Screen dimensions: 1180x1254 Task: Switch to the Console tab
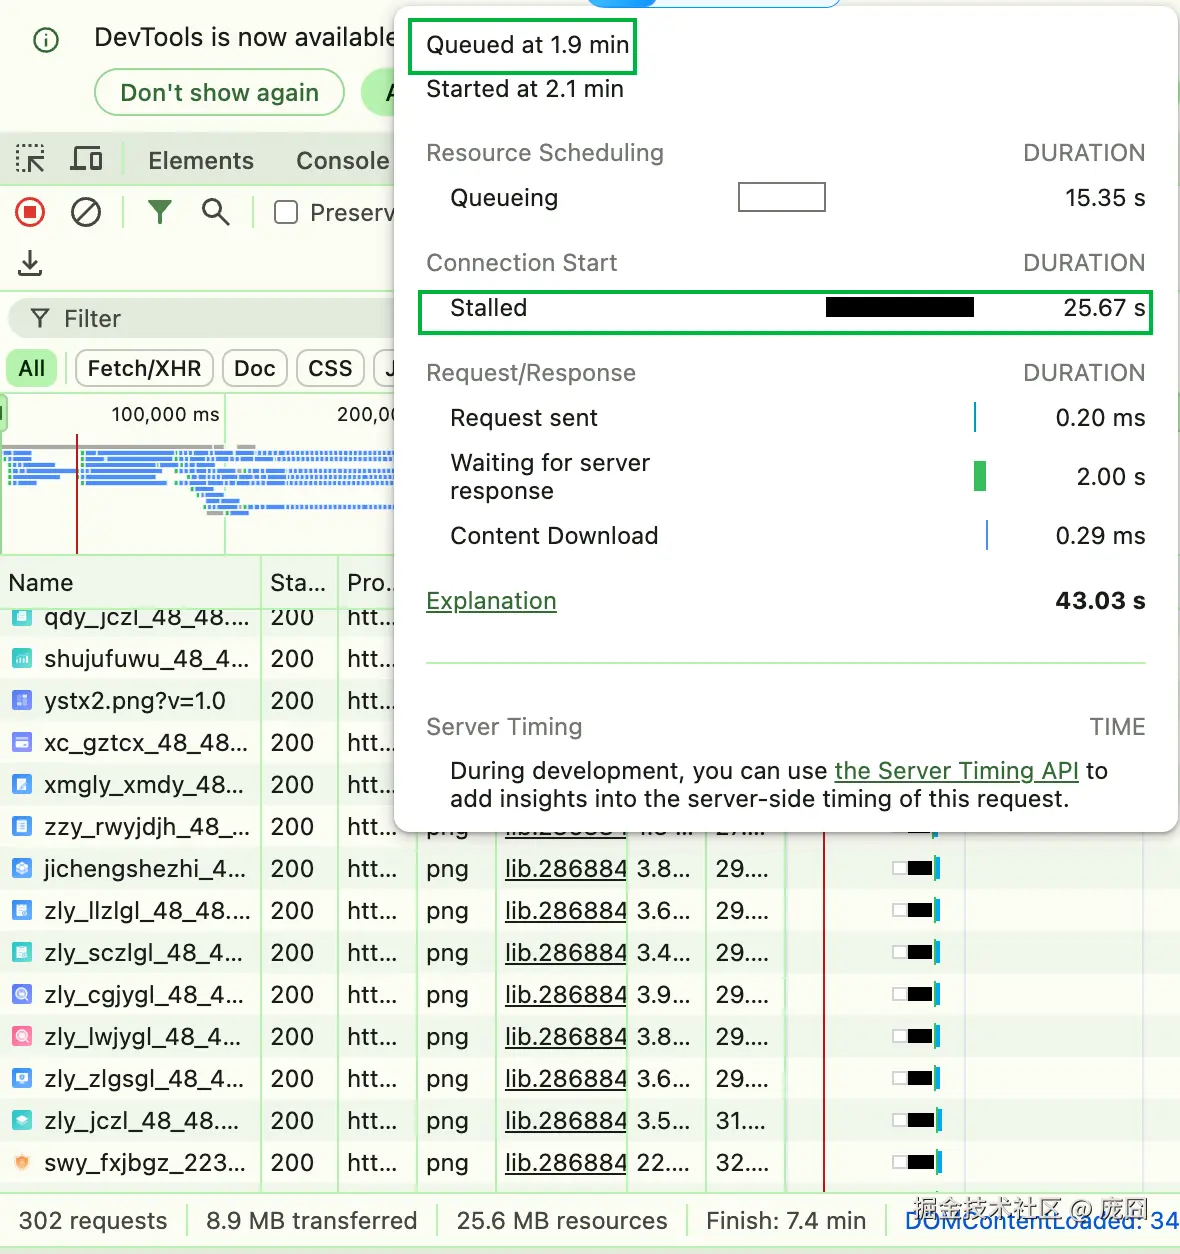[343, 161]
